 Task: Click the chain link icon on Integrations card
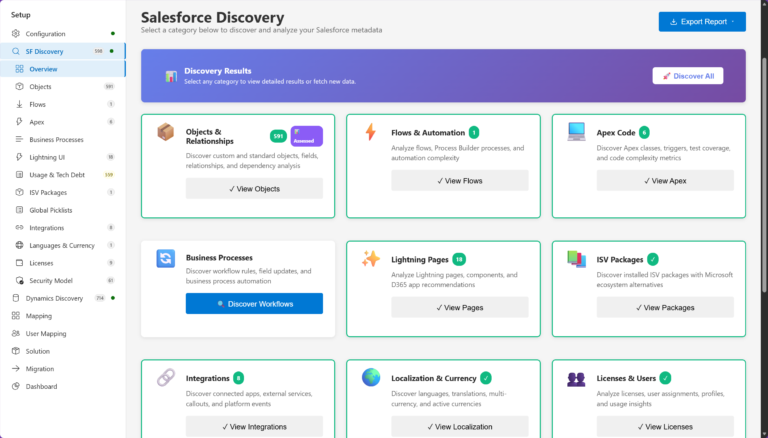tap(166, 378)
